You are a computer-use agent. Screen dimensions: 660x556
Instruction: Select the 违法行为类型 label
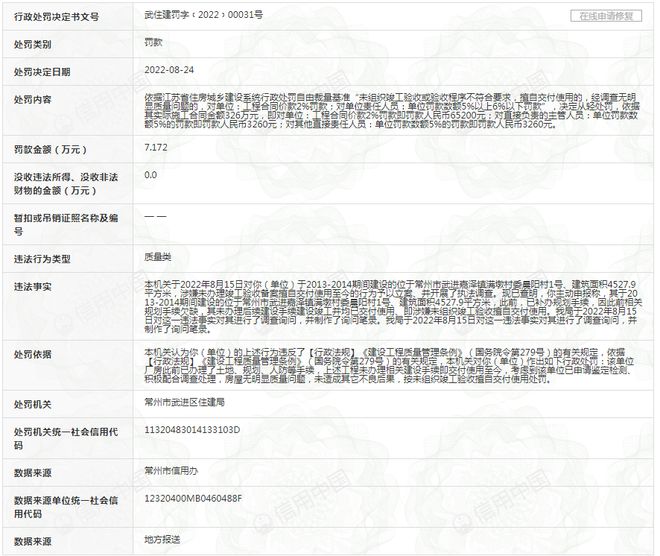pyautogui.click(x=42, y=259)
